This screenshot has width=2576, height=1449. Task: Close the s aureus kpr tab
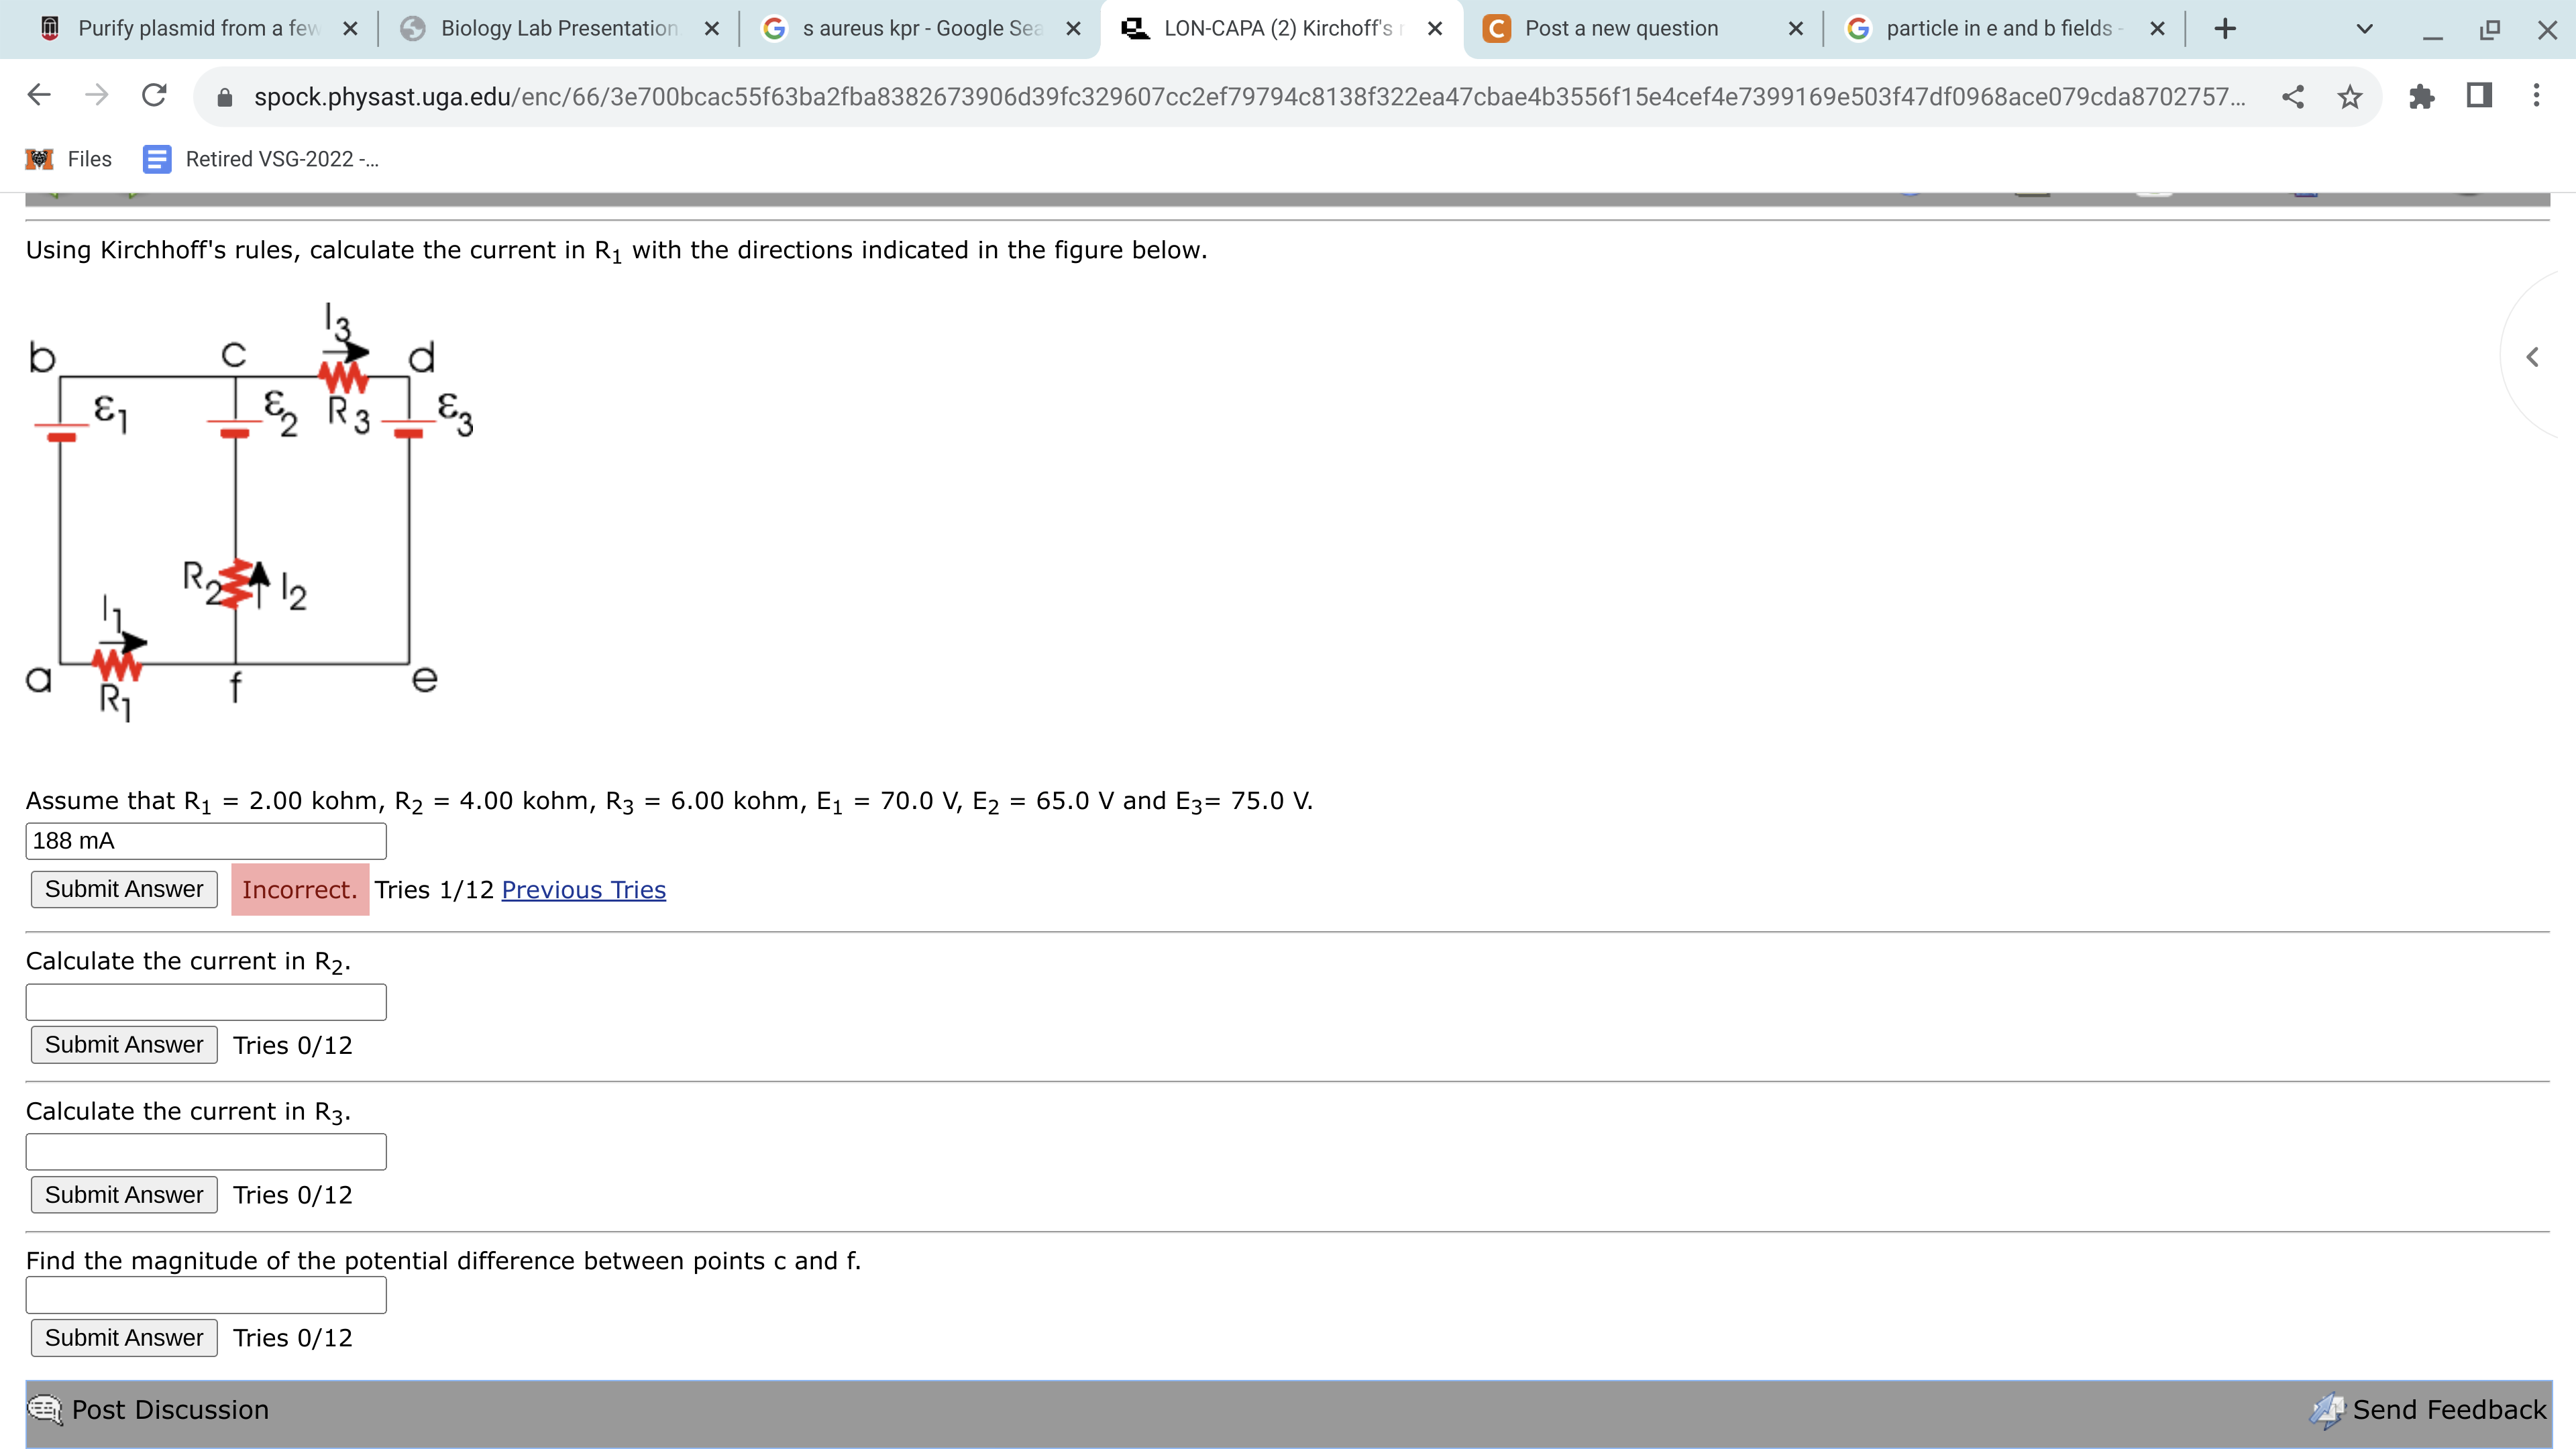point(1073,29)
